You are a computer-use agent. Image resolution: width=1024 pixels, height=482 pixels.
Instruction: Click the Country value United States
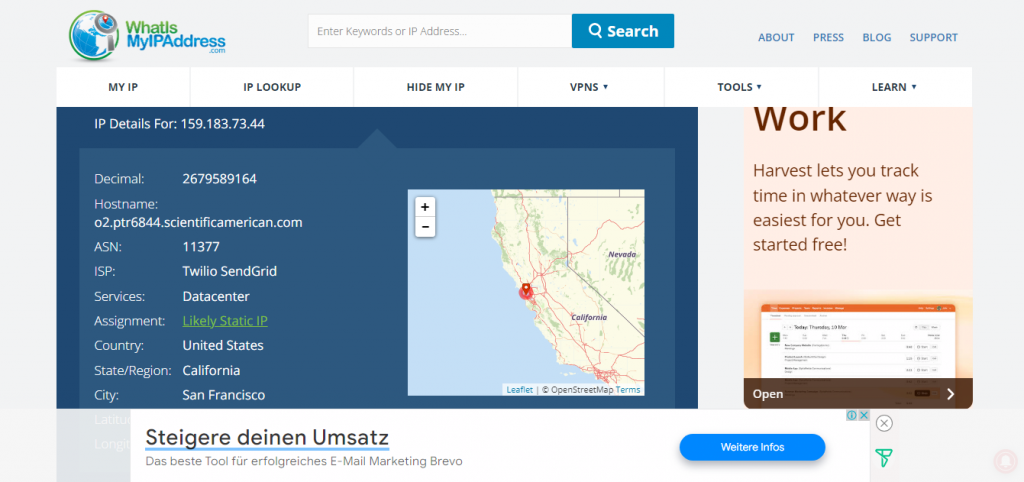(x=223, y=345)
